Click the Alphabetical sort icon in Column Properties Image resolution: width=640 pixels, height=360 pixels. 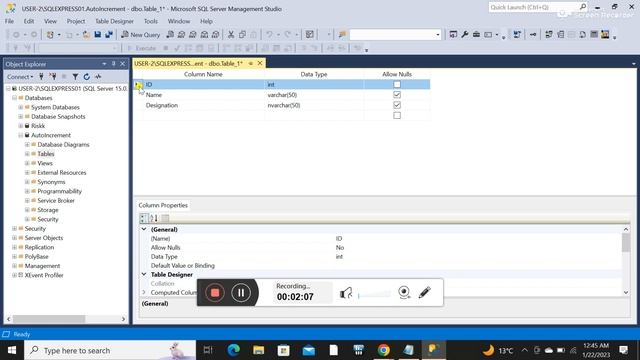pyautogui.click(x=154, y=218)
